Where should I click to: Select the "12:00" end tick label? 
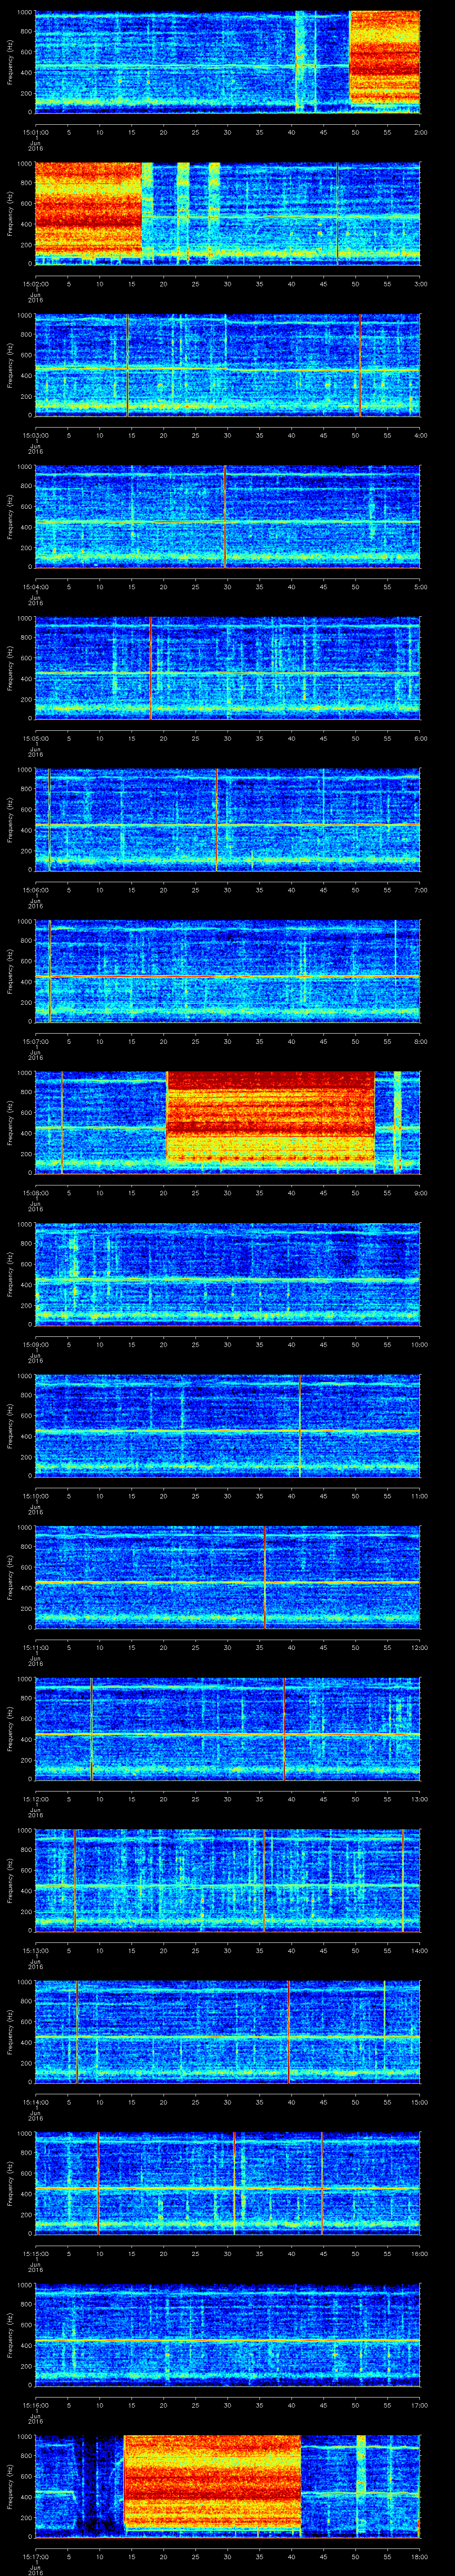click(x=419, y=1648)
